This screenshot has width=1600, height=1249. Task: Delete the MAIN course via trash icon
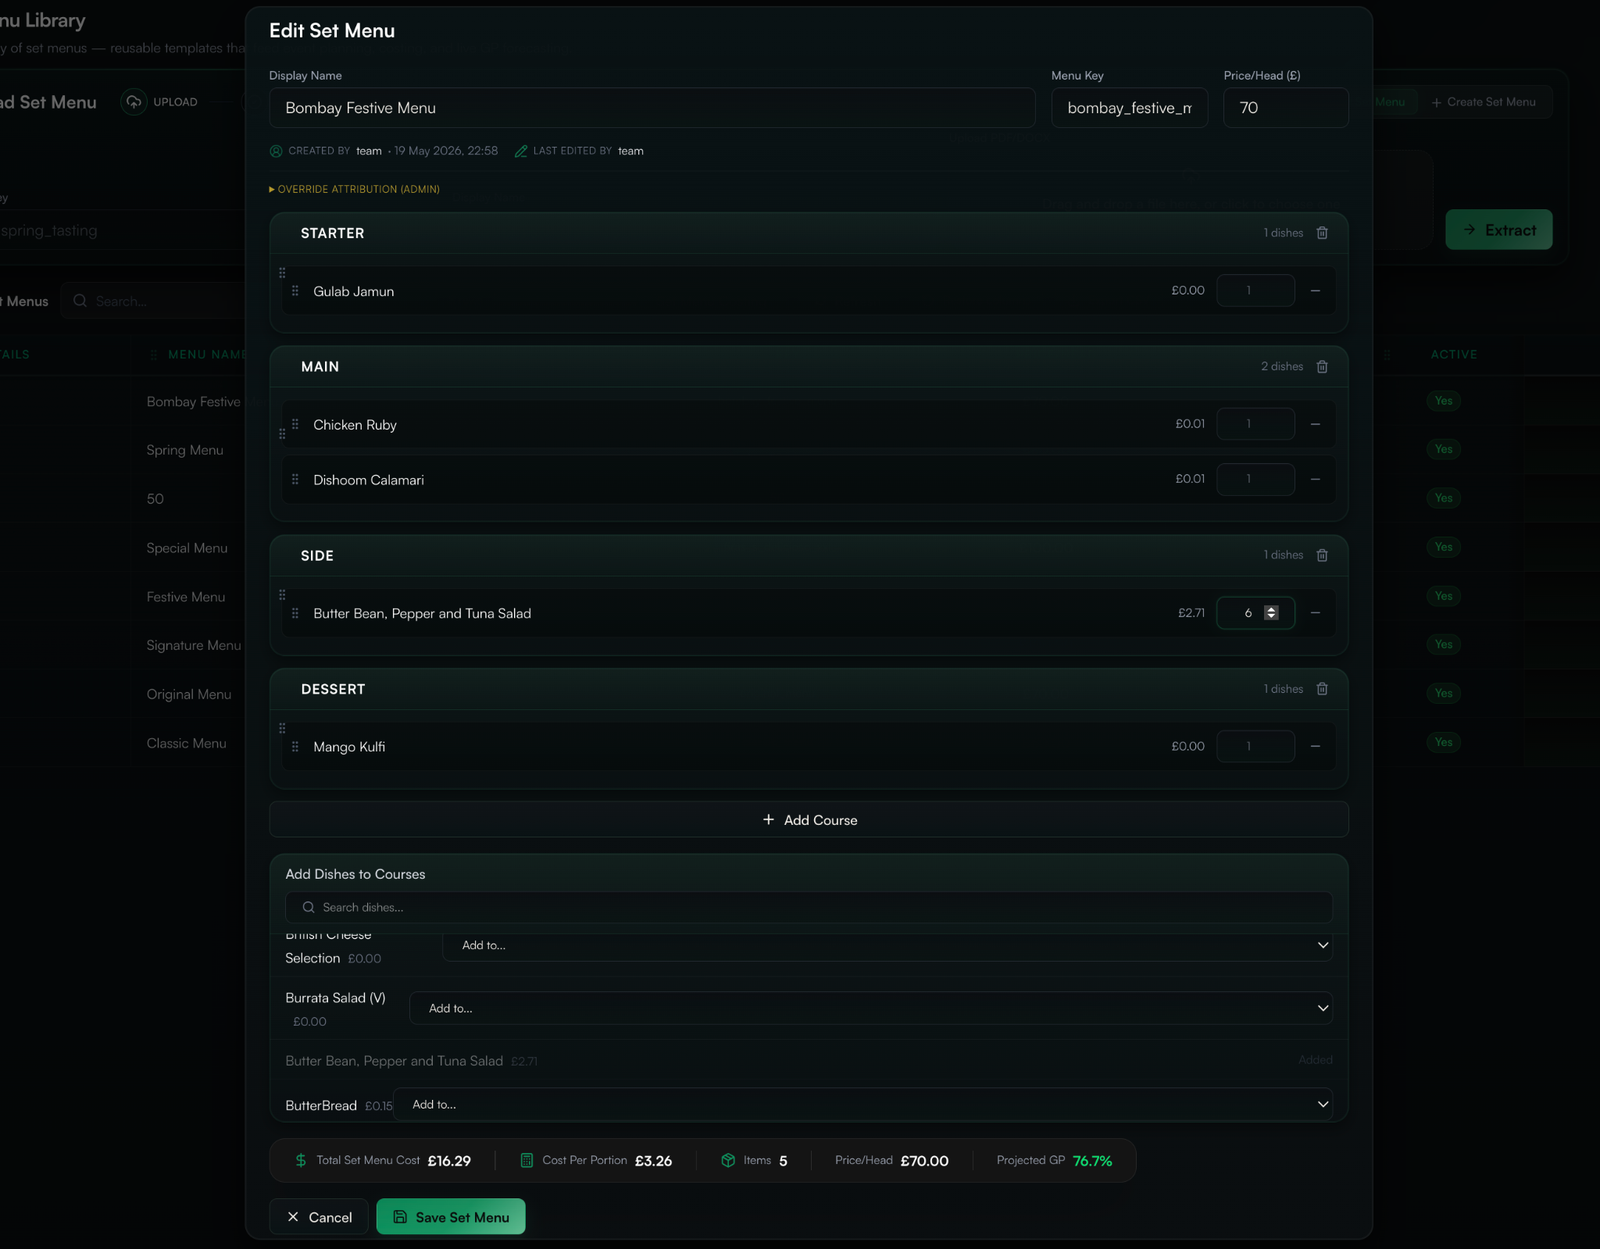[x=1322, y=367]
